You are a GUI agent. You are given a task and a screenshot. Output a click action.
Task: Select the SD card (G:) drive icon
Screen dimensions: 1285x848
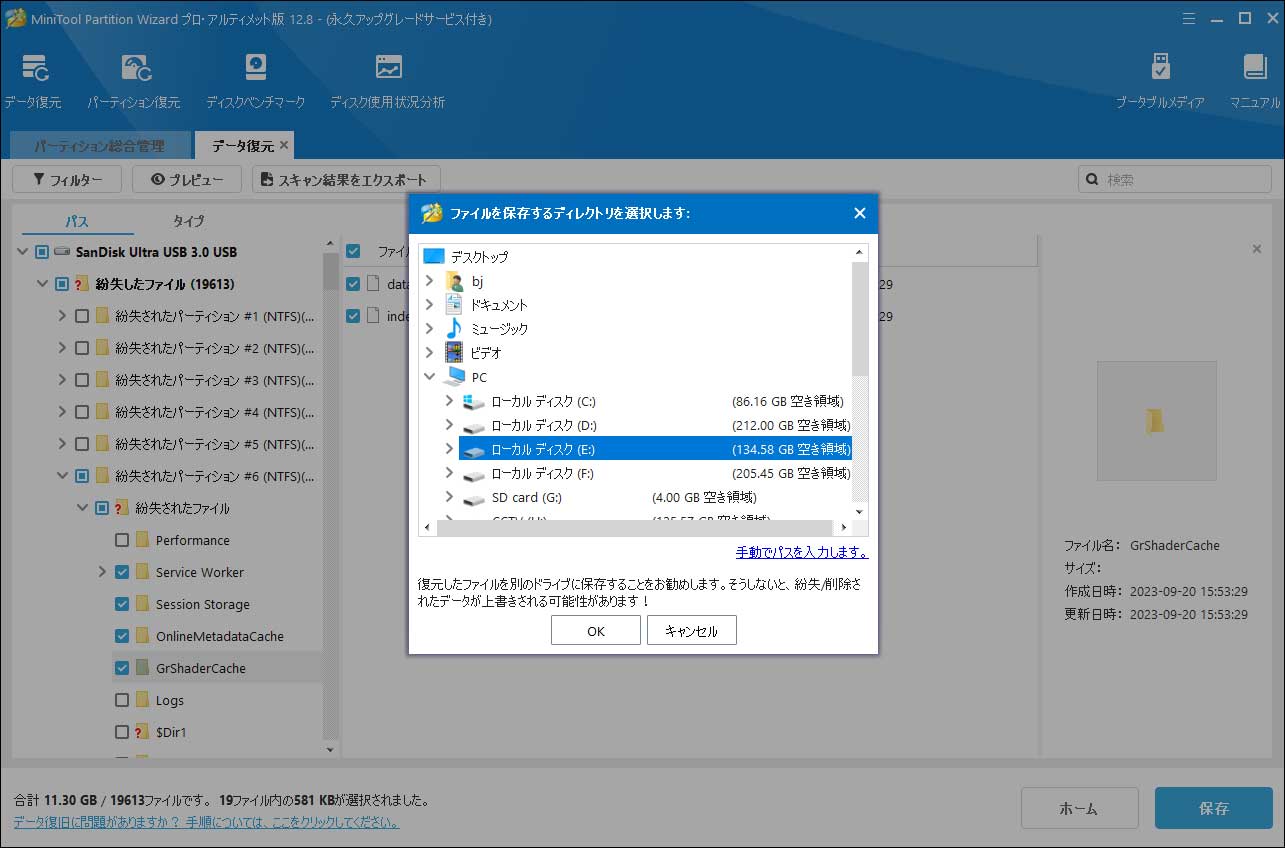pos(474,497)
